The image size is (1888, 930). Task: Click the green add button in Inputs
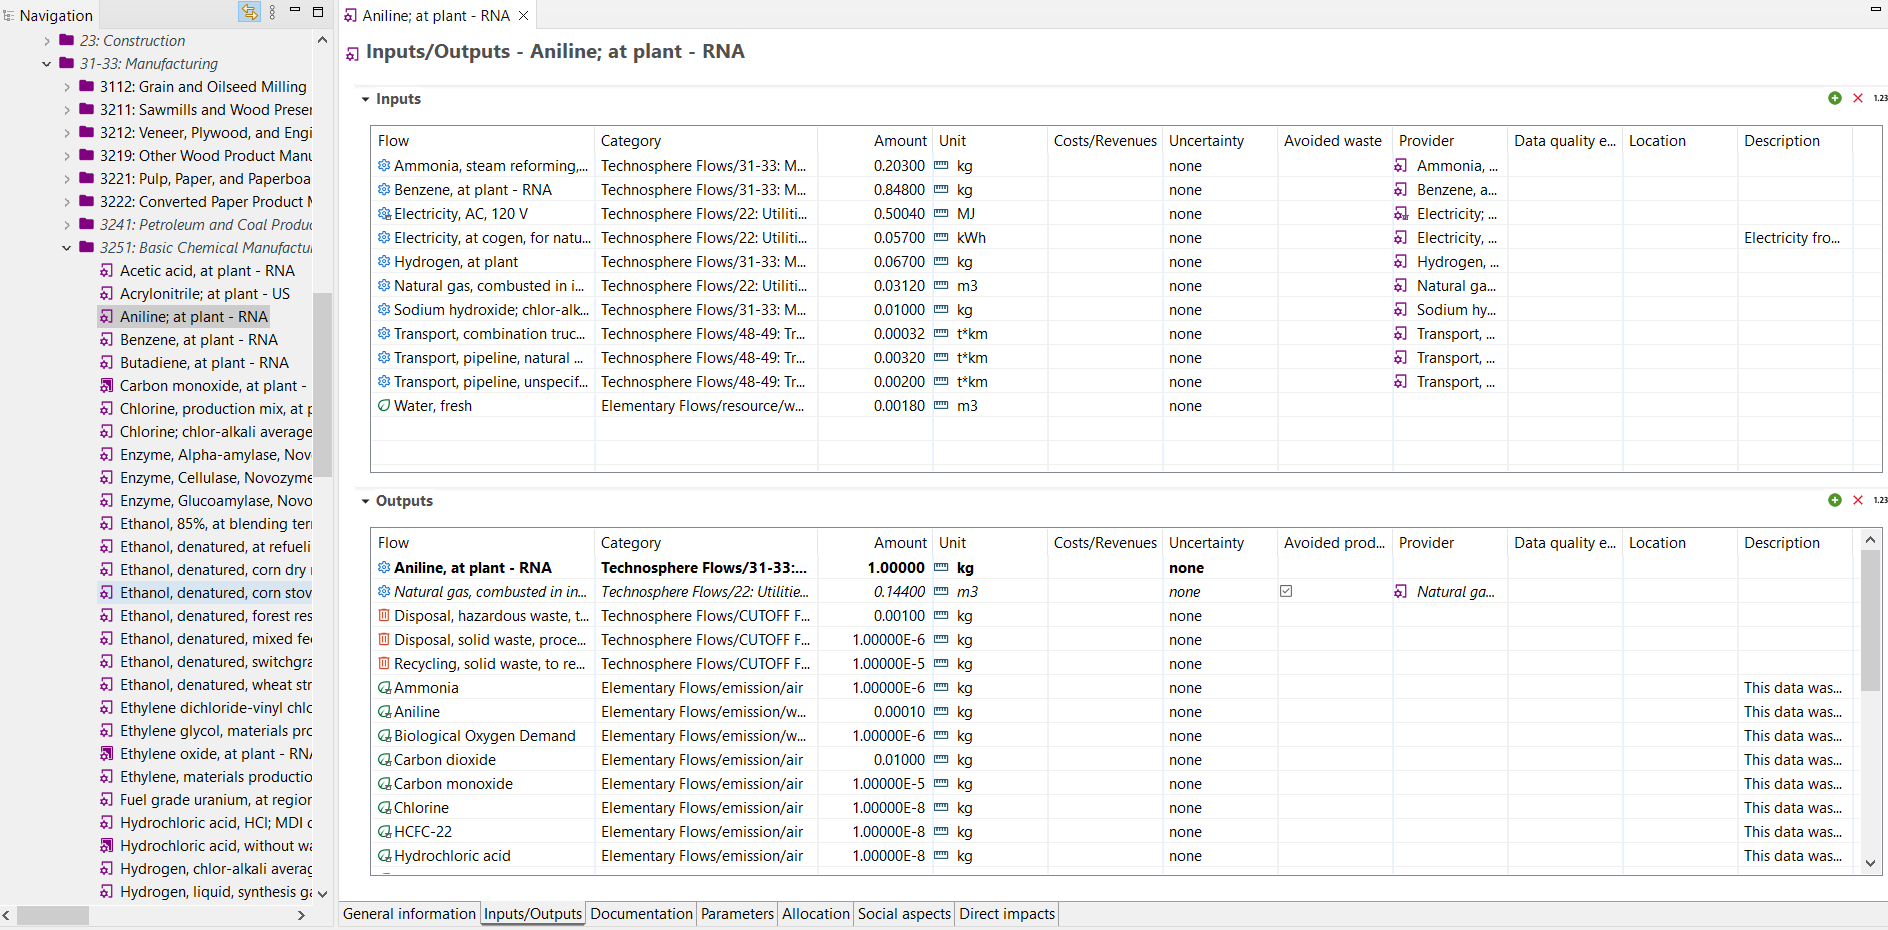click(1834, 98)
